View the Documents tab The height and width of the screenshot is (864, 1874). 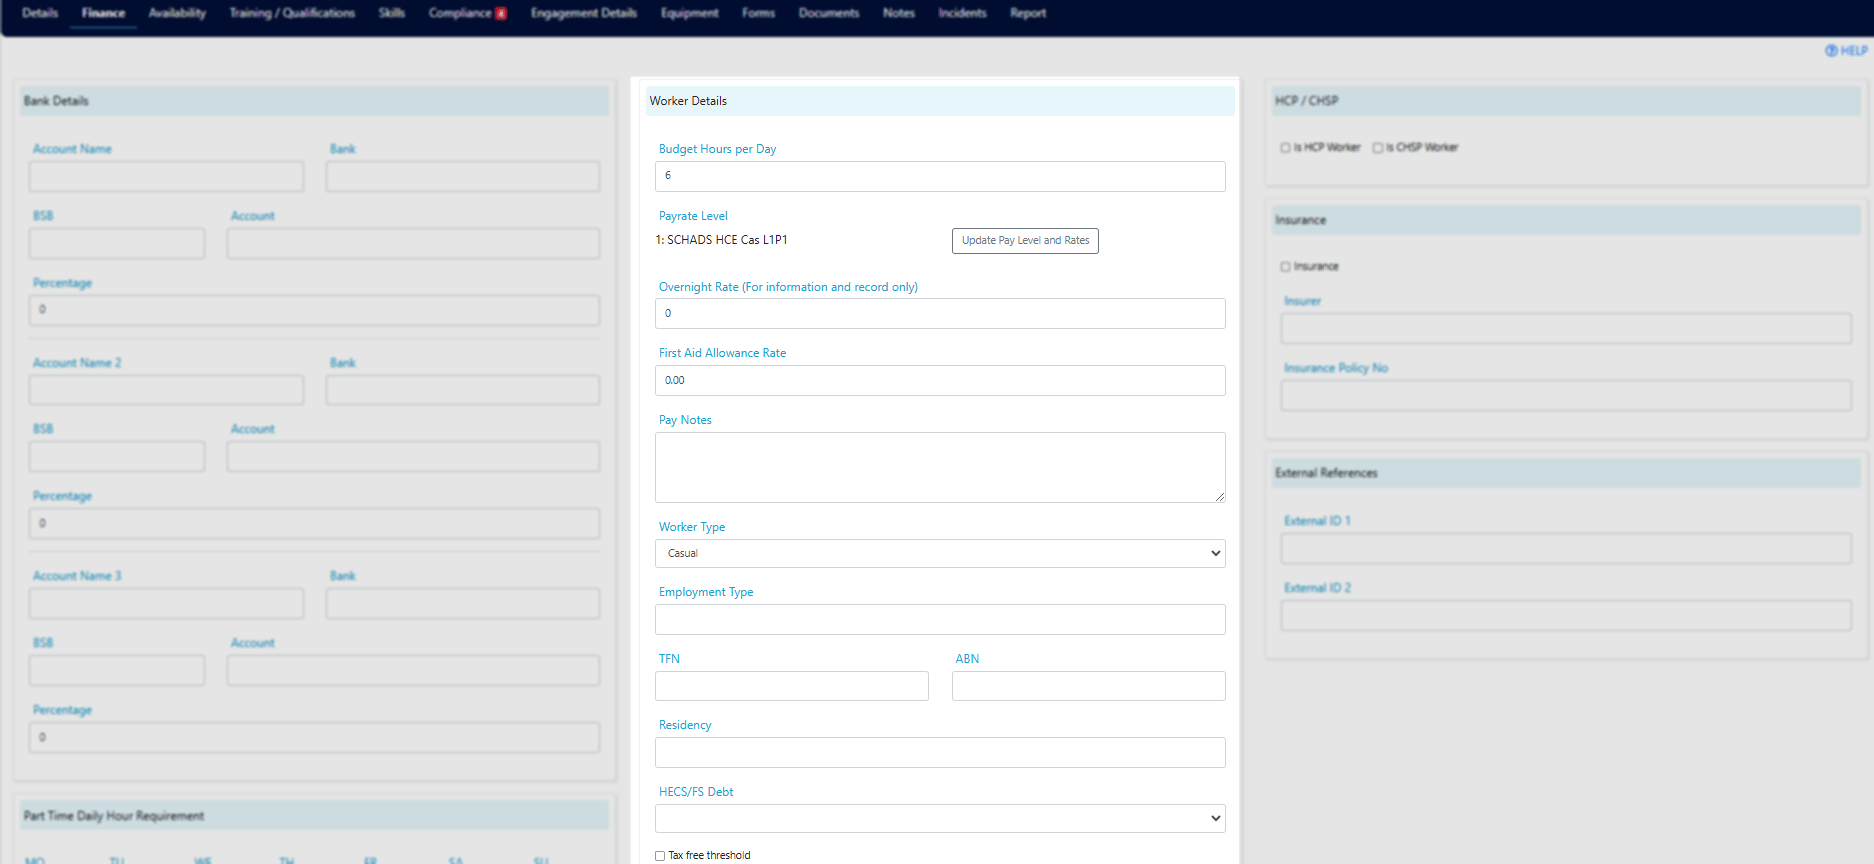pos(829,13)
